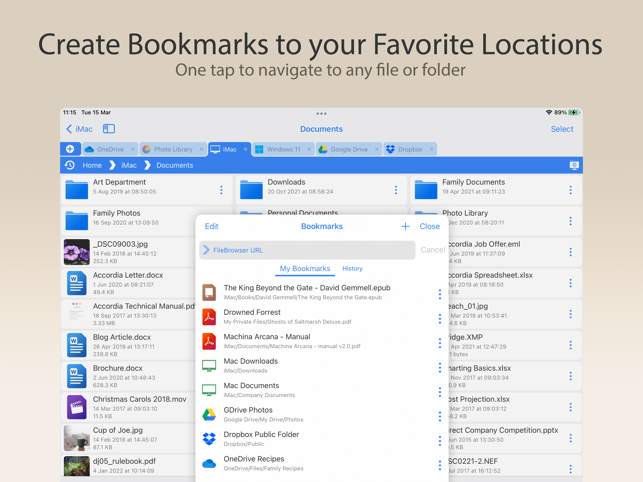Open Brochure.docx Word icon
This screenshot has width=643, height=482.
[x=77, y=376]
